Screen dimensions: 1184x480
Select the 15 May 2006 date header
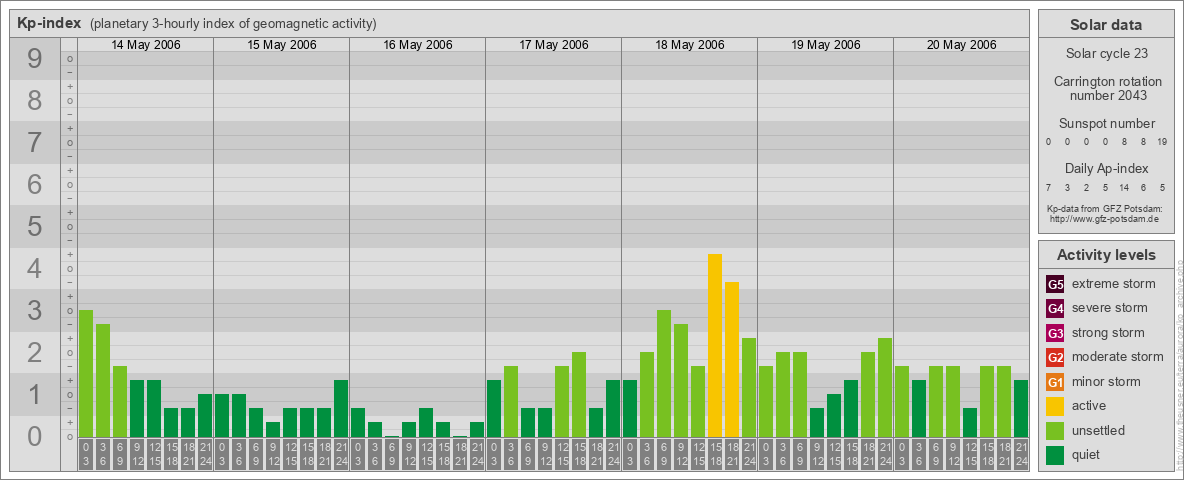pyautogui.click(x=282, y=45)
